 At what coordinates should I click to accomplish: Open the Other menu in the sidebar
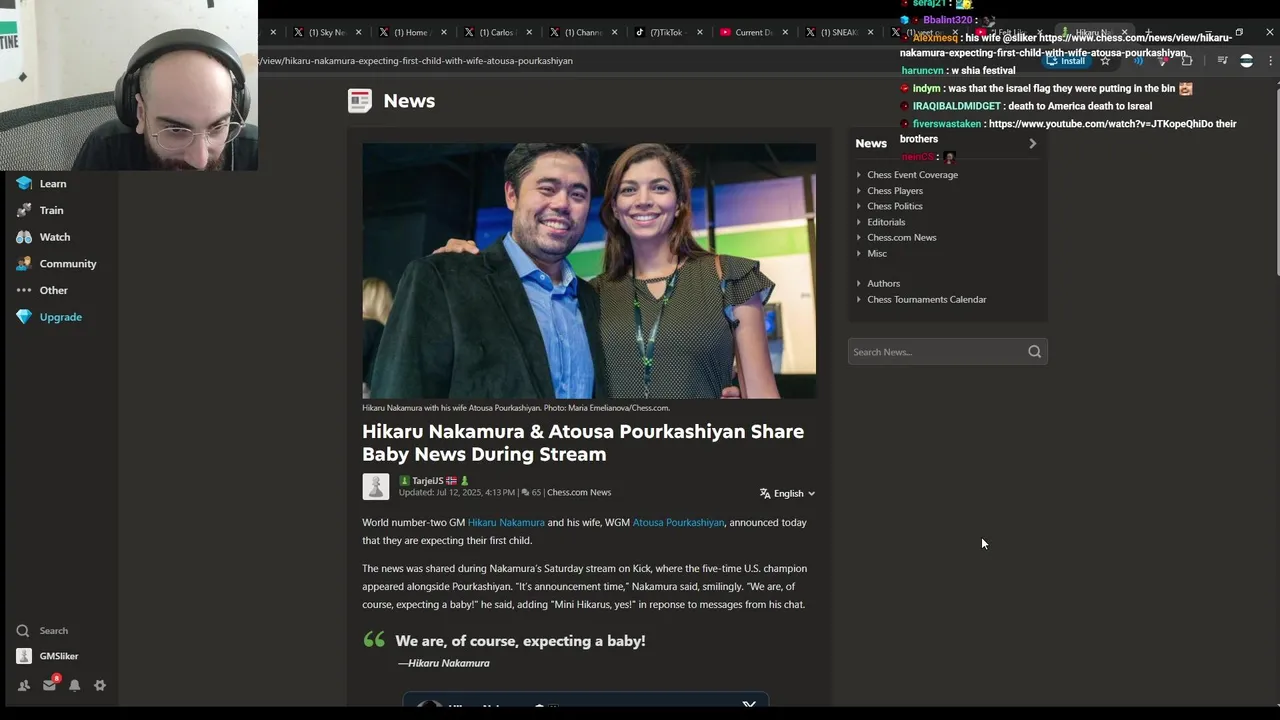click(x=41, y=290)
